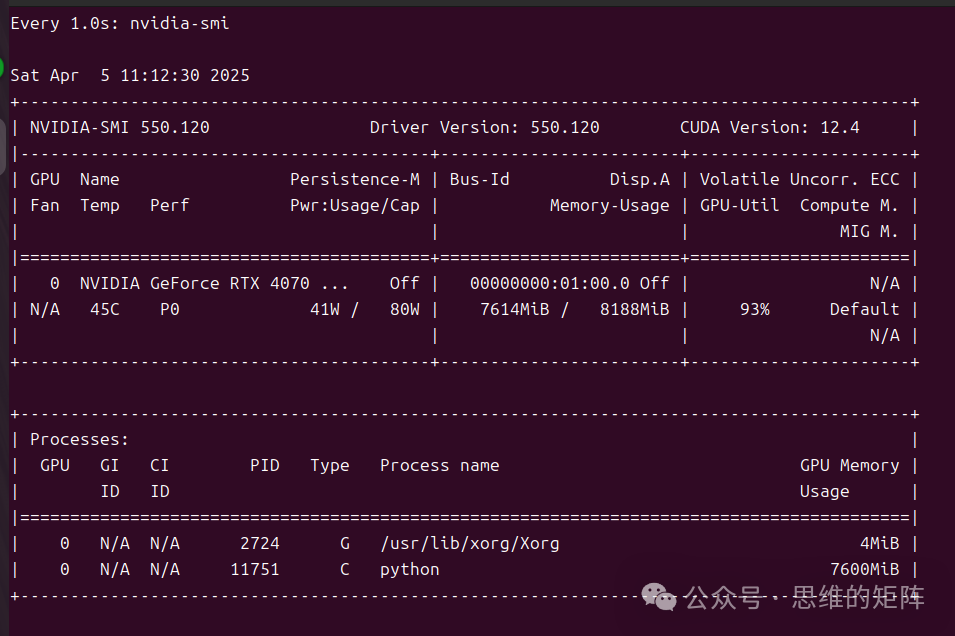This screenshot has height=636, width=955.
Task: Click the 'Pwr:Usage/Cap' header
Action: click(354, 206)
